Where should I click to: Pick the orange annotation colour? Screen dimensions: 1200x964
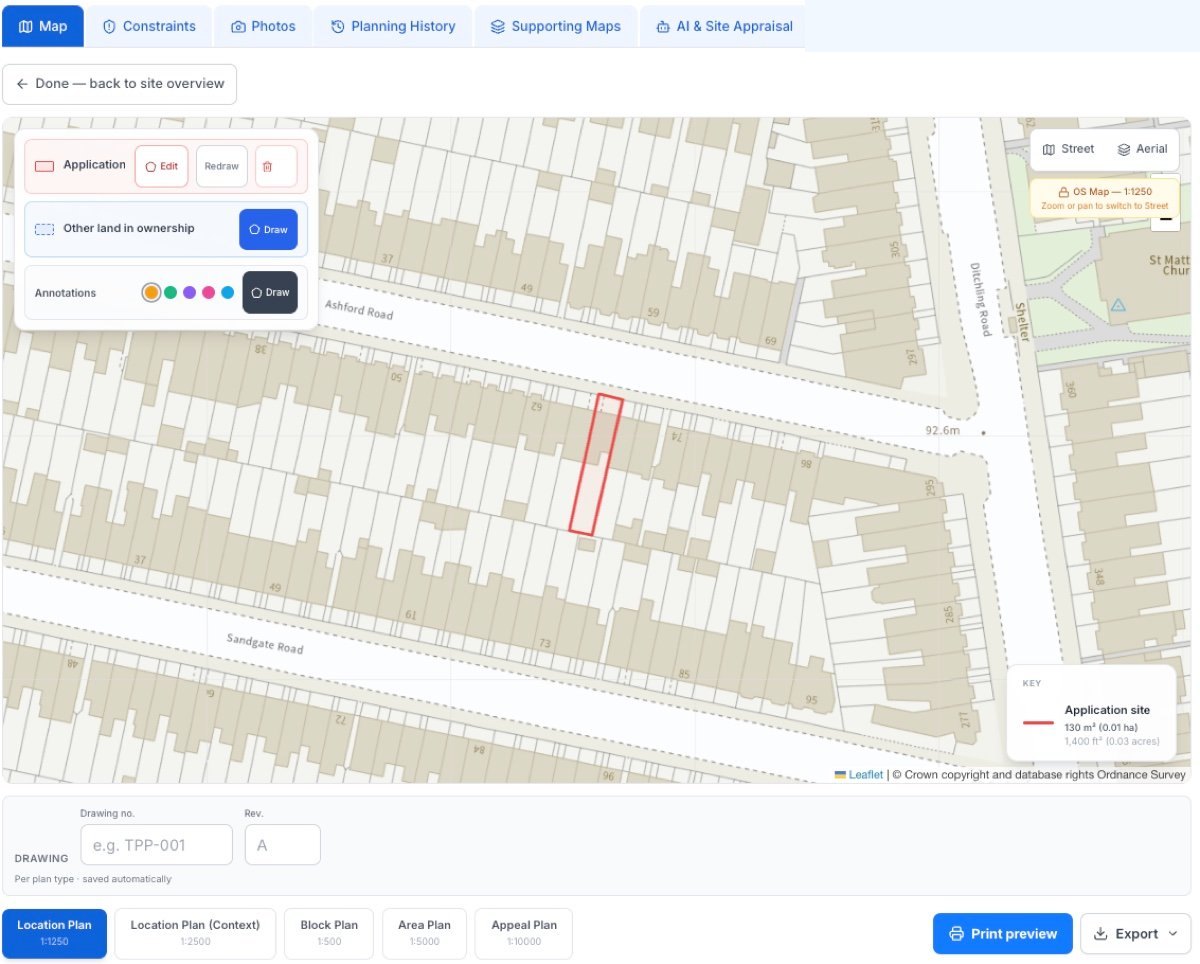[151, 293]
